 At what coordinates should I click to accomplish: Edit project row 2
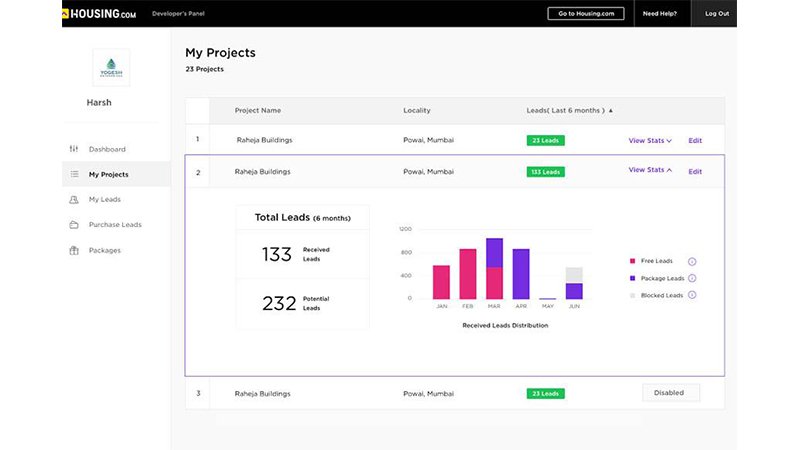[695, 171]
